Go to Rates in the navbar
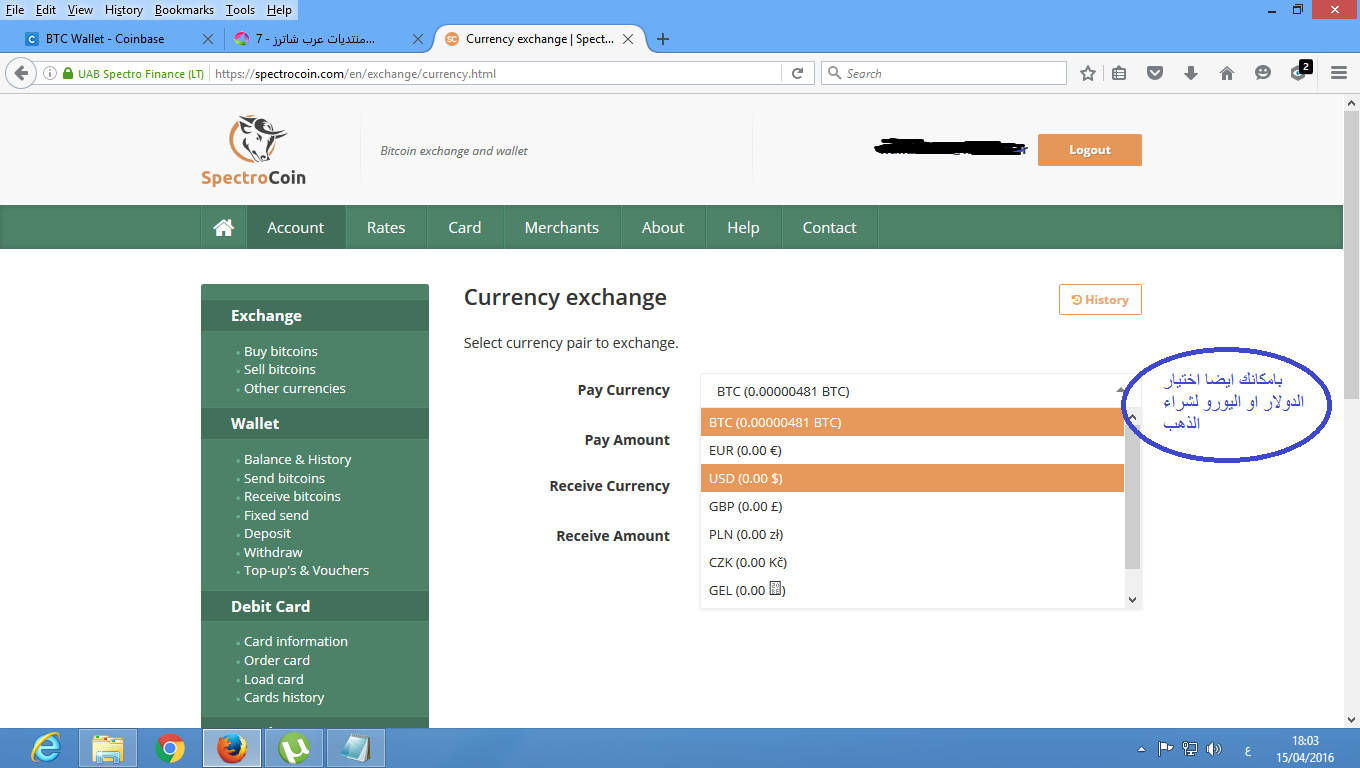Image resolution: width=1360 pixels, height=768 pixels. pos(386,227)
